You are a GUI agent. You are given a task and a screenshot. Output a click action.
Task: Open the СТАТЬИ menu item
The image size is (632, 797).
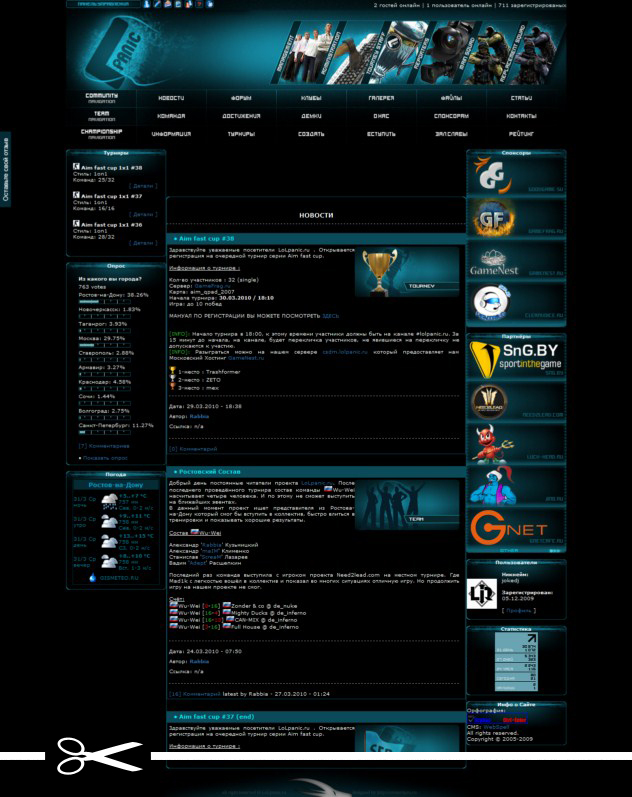tap(522, 98)
